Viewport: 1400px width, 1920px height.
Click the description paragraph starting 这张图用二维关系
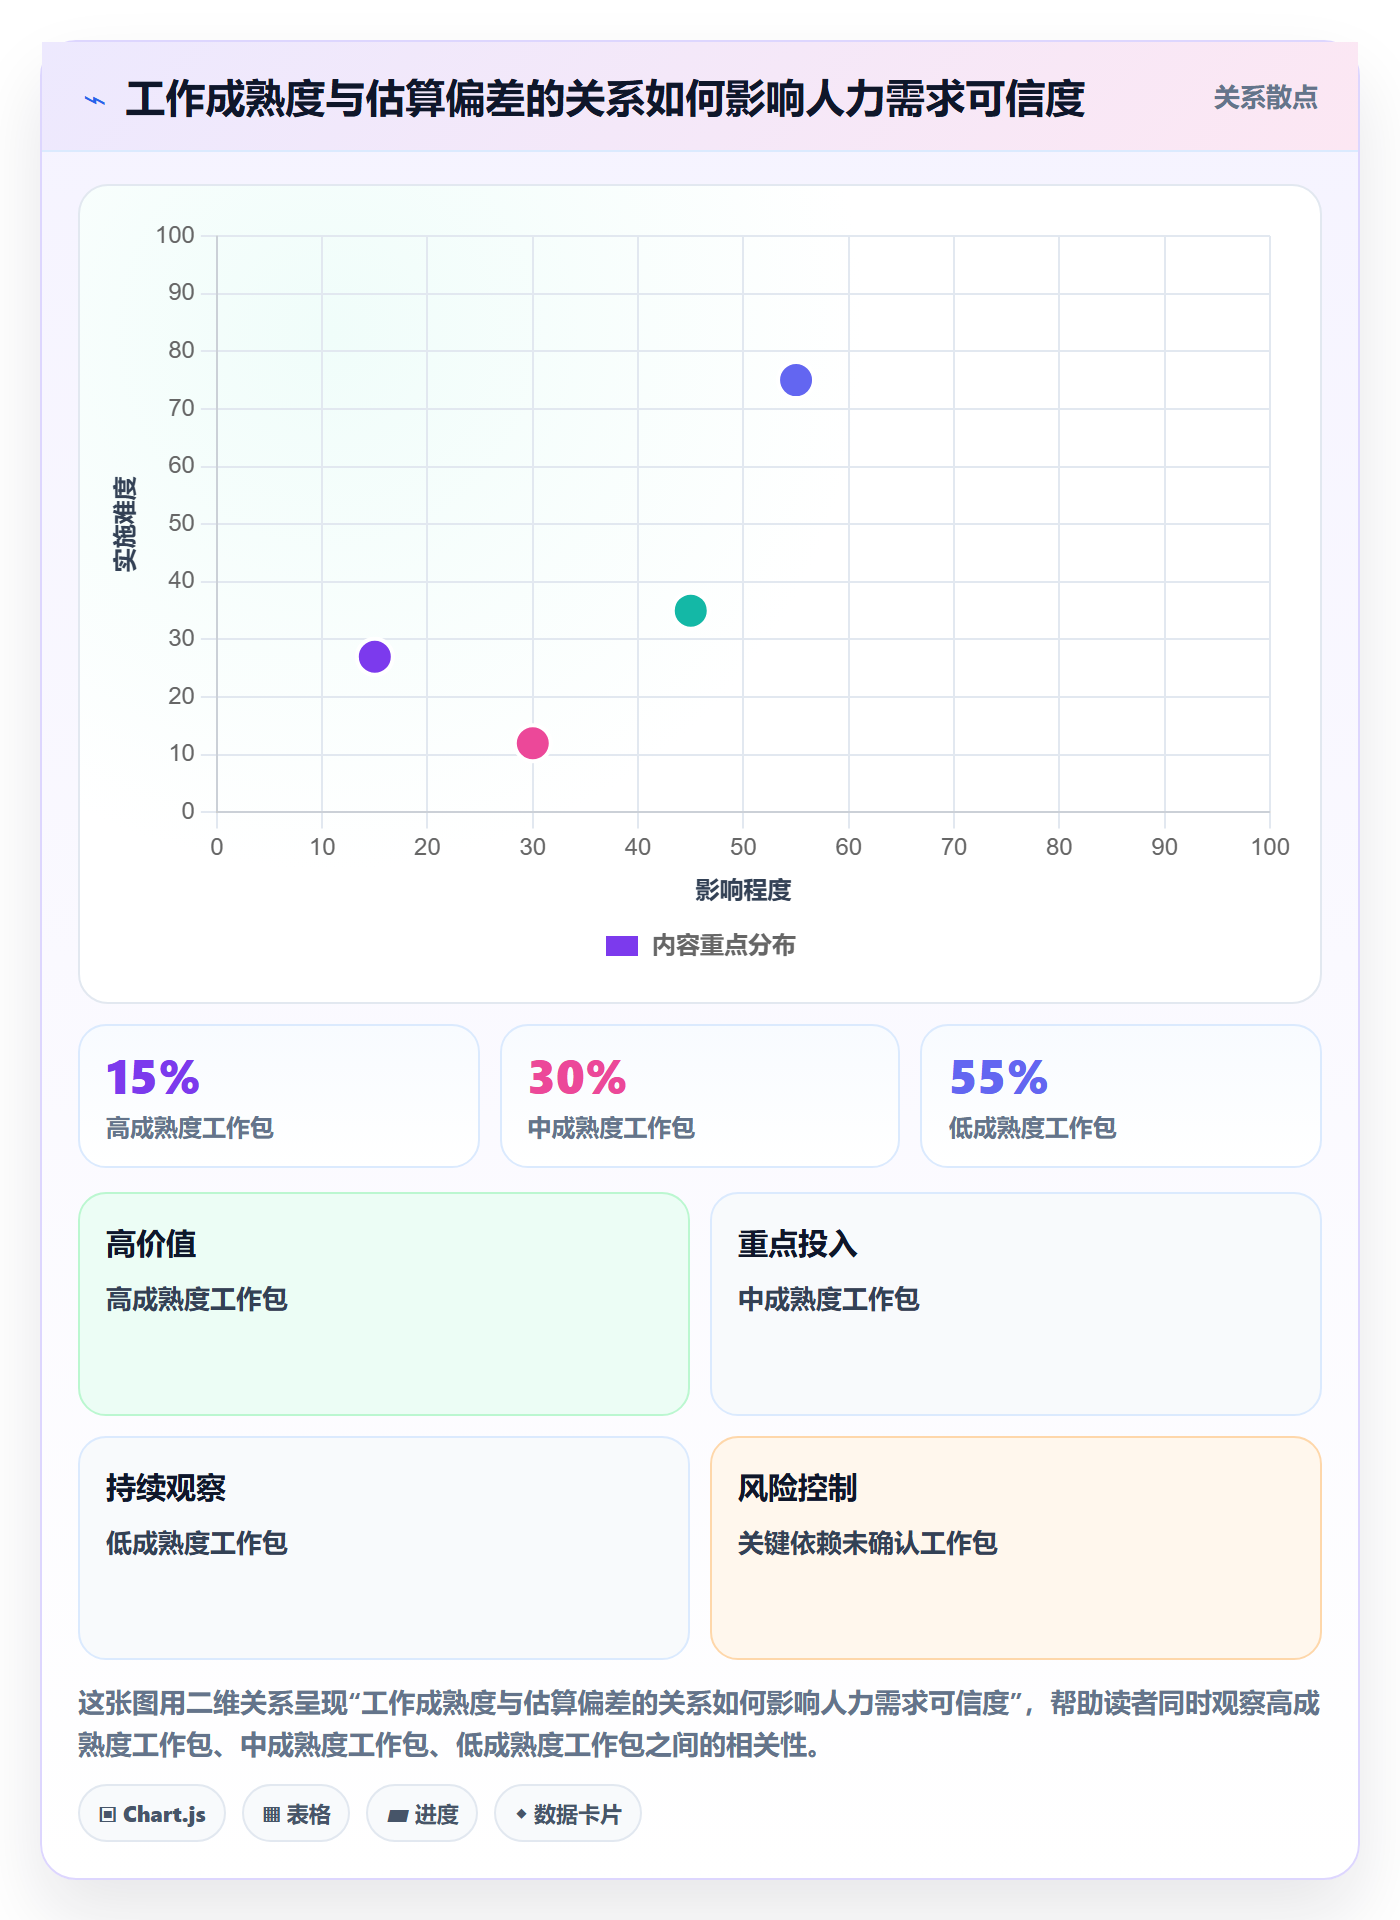point(699,1724)
